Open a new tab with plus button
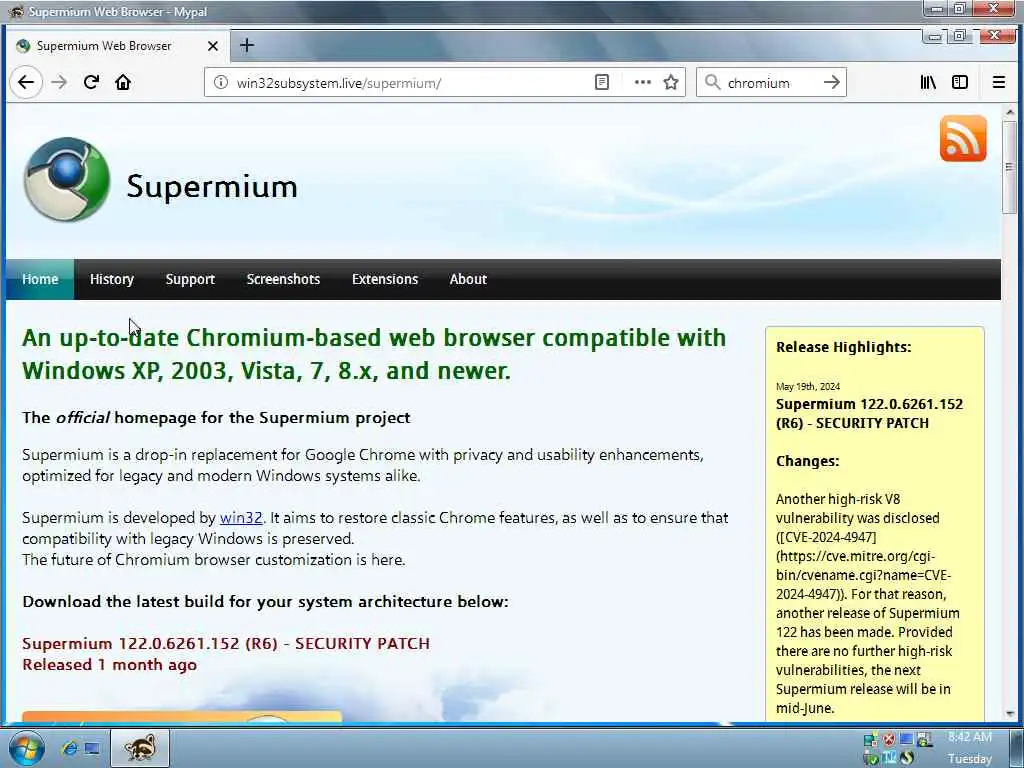Image resolution: width=1024 pixels, height=768 pixels. [246, 45]
